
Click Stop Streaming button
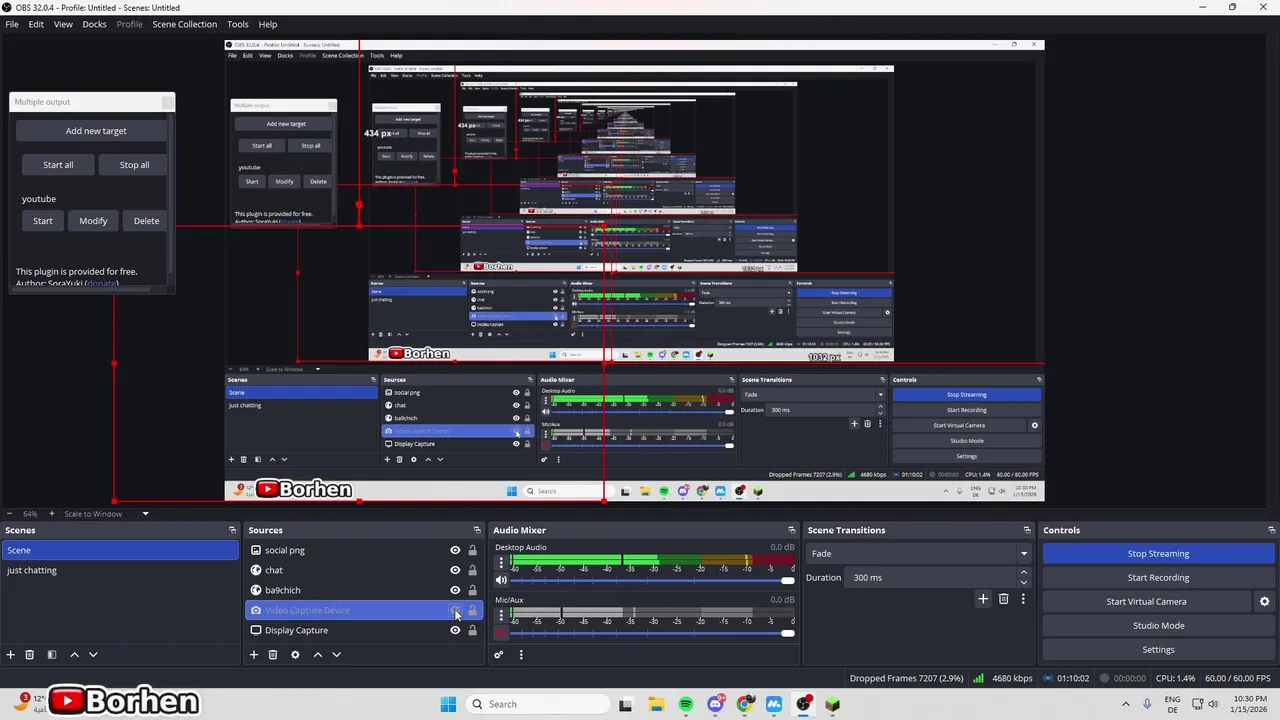point(1158,553)
